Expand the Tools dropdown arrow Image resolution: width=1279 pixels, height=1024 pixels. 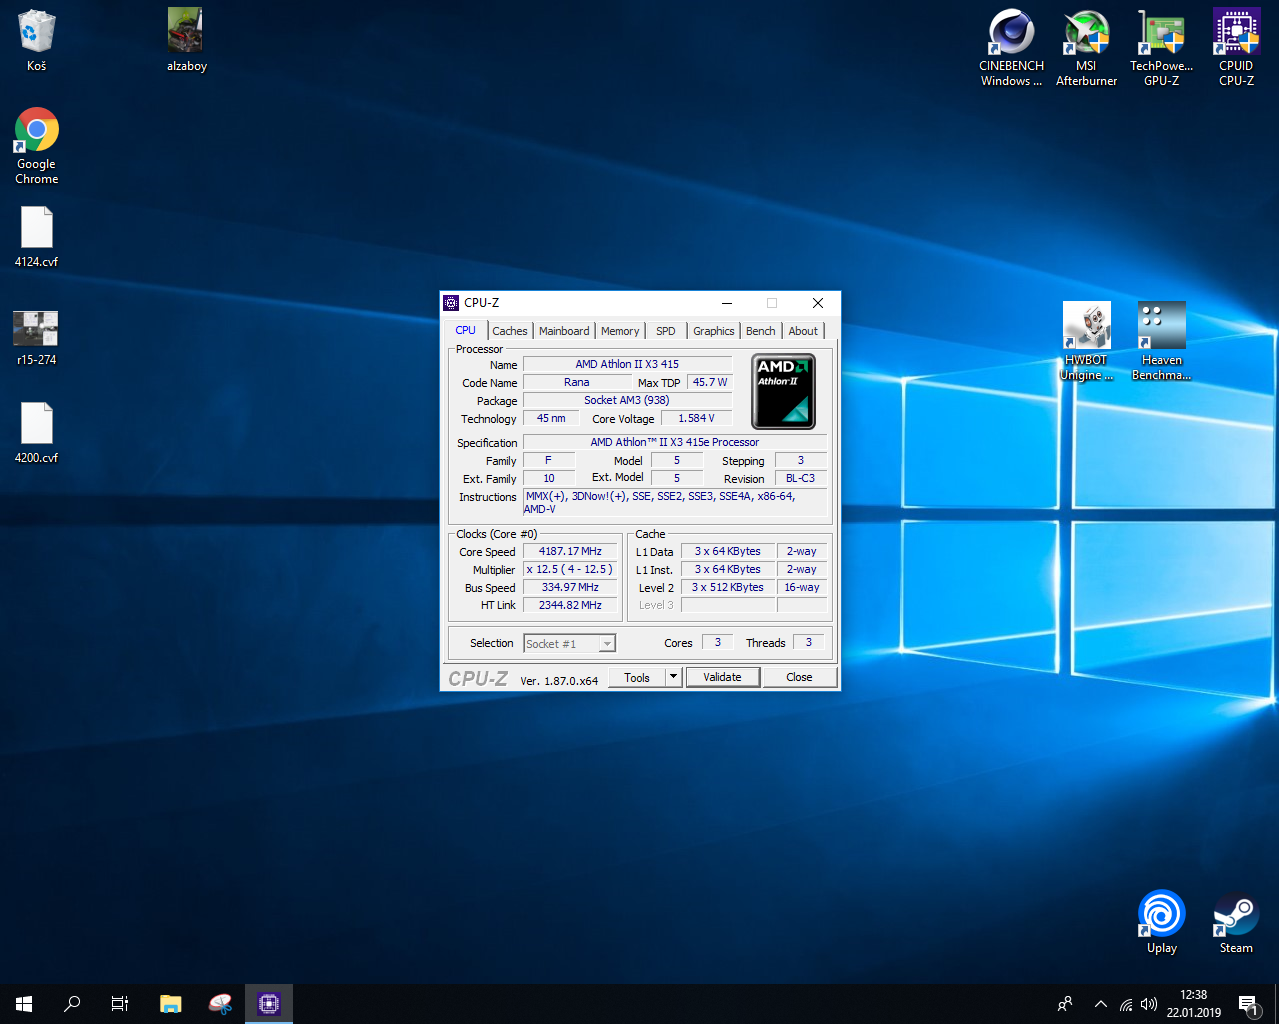click(674, 677)
